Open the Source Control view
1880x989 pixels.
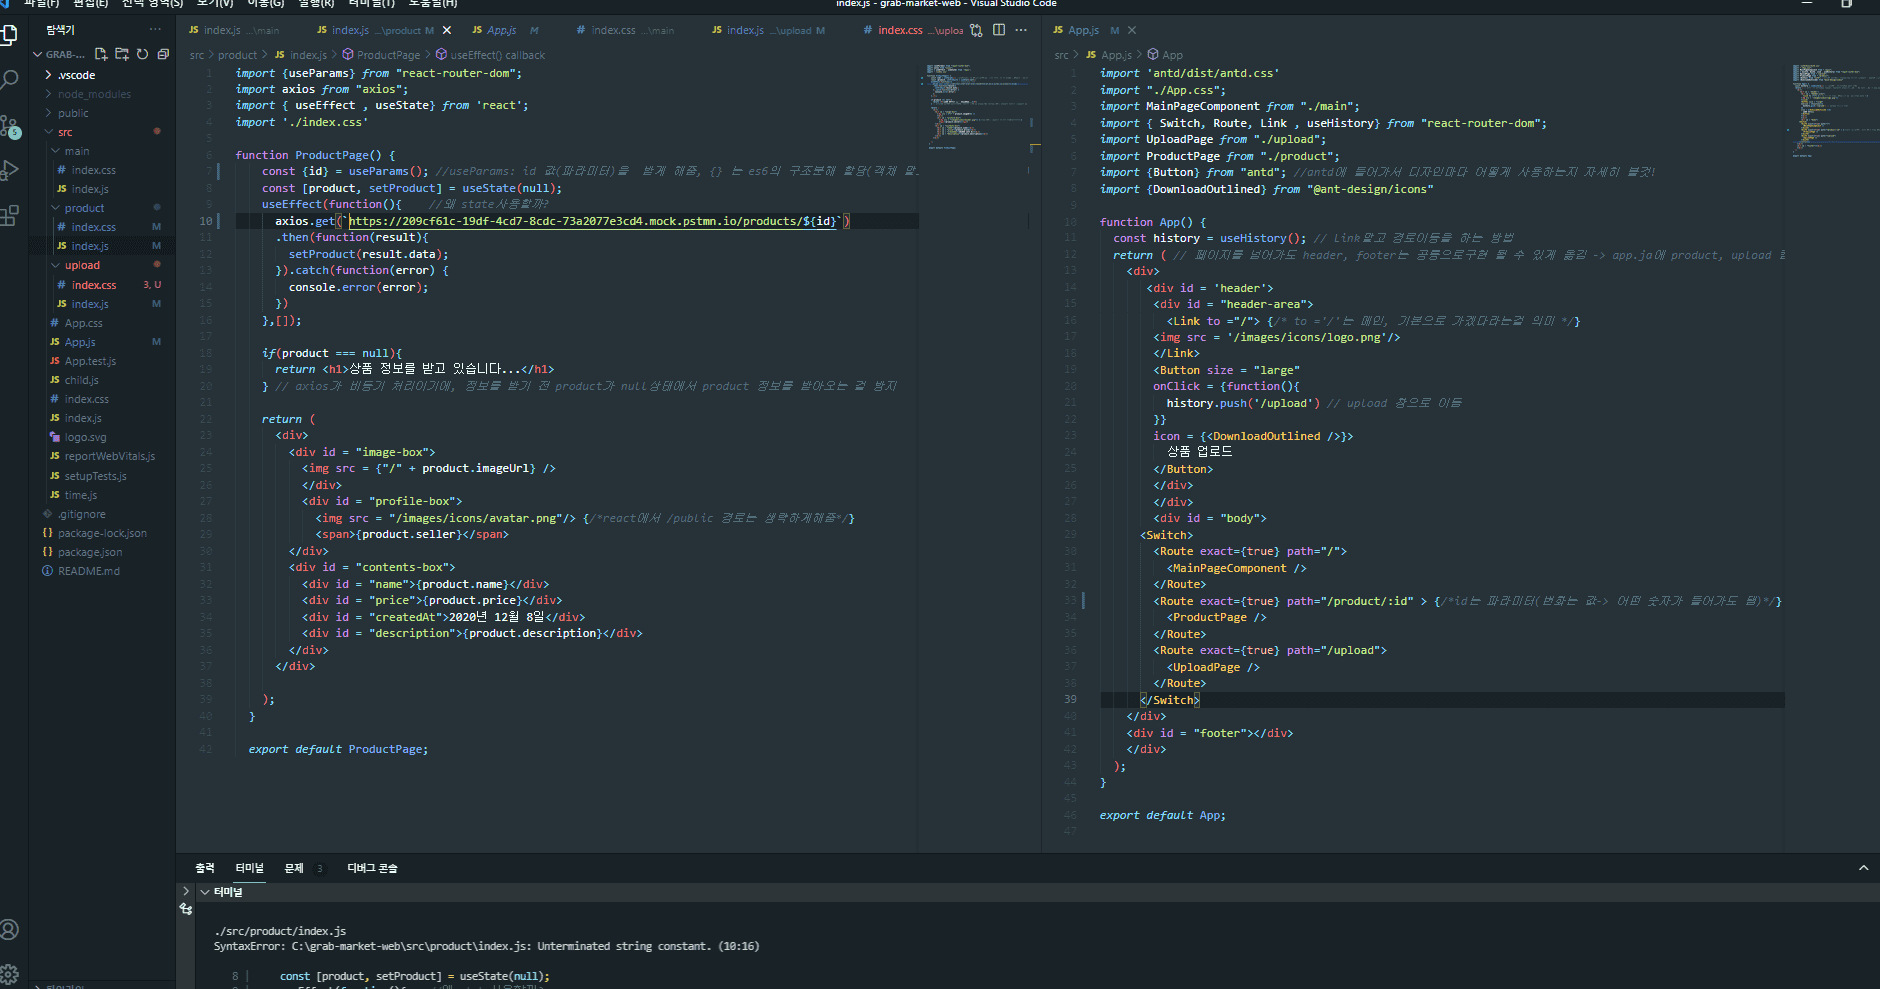[10, 127]
